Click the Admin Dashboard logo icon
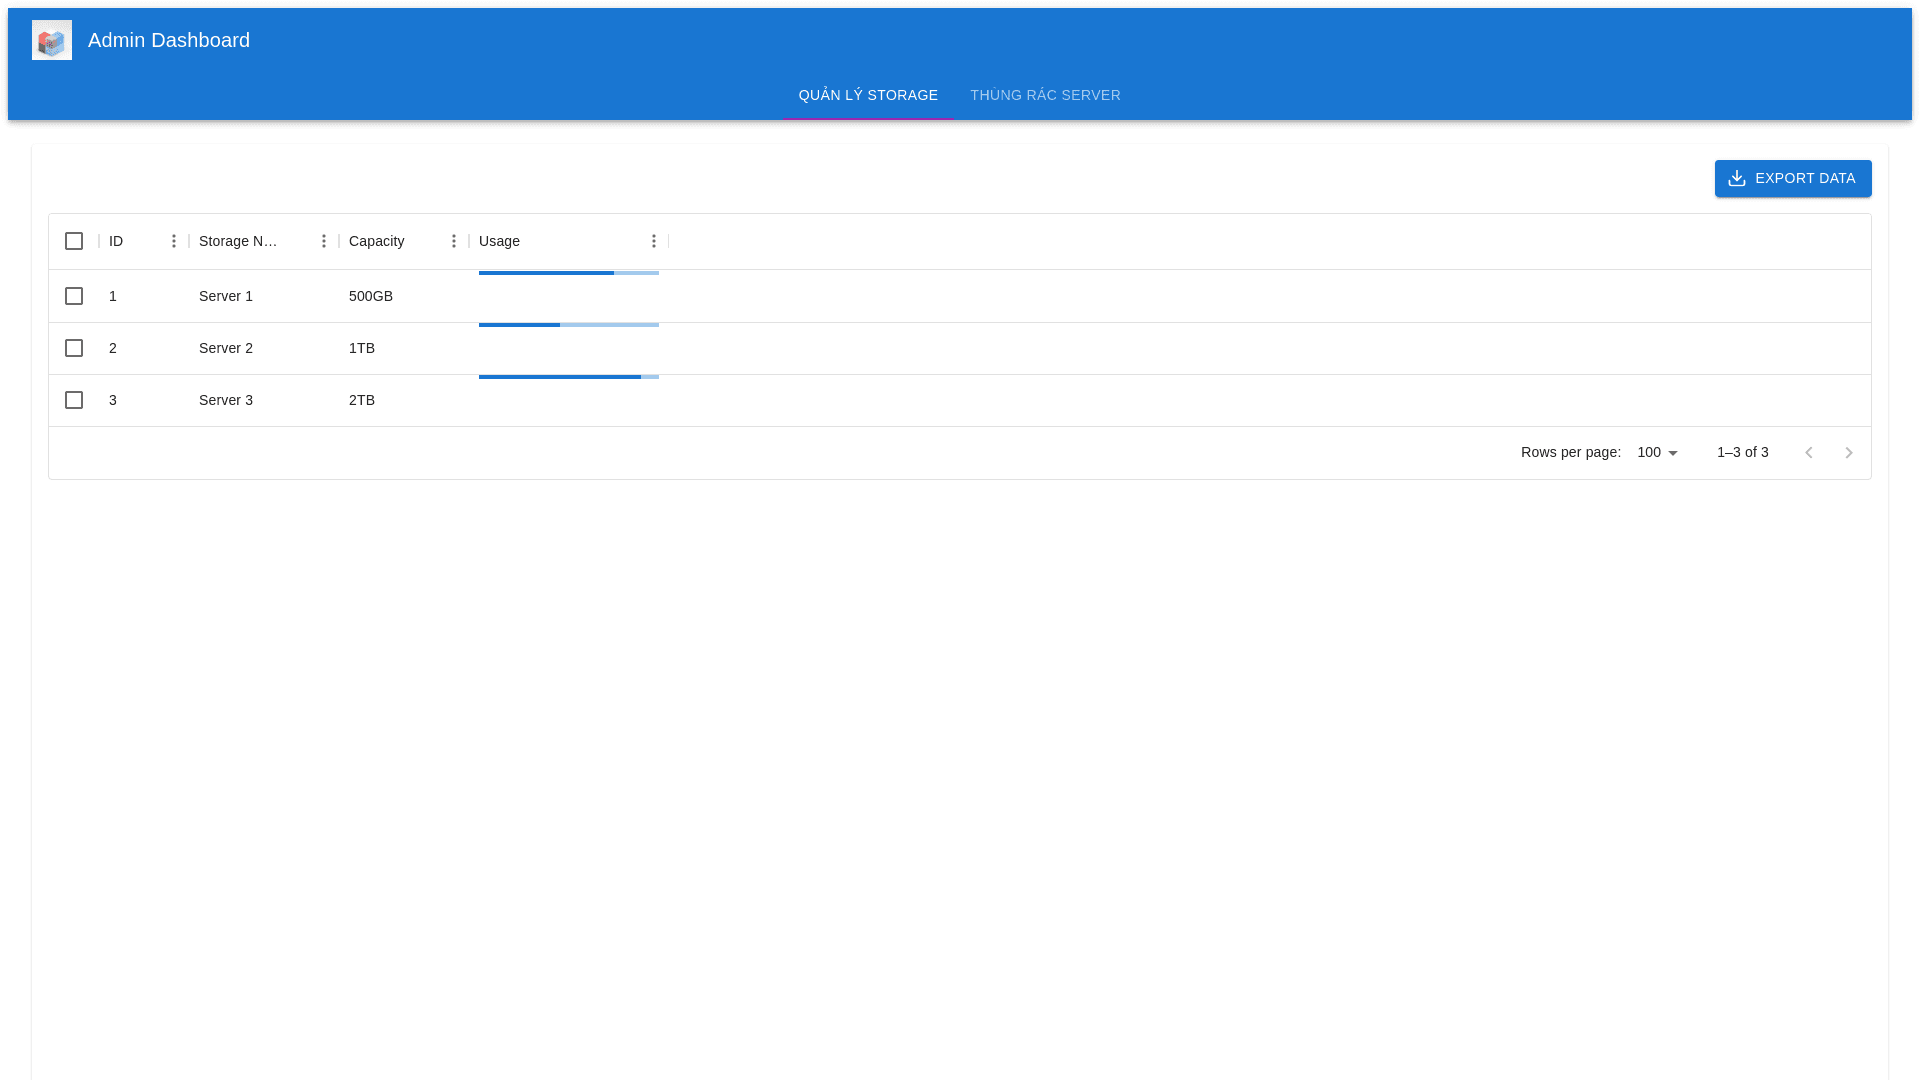Screen dimensions: 1920x1080 click(x=52, y=40)
